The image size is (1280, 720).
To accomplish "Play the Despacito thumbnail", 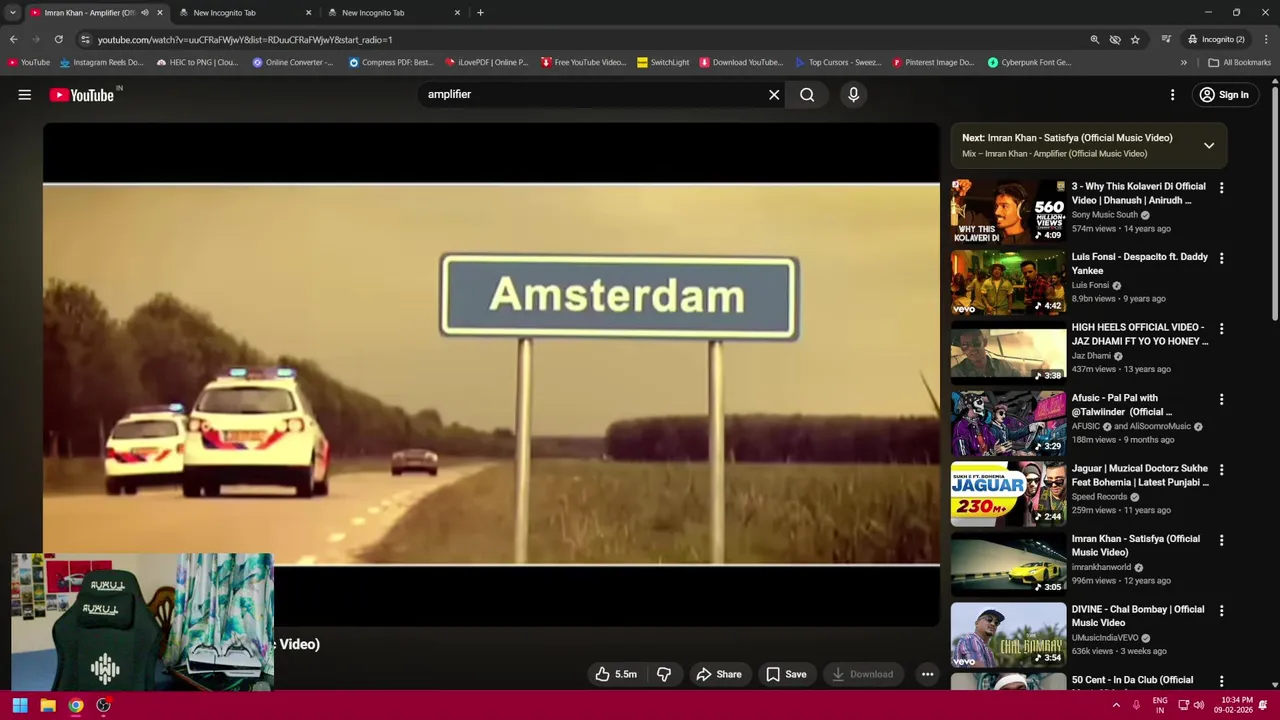I will click(x=1008, y=283).
